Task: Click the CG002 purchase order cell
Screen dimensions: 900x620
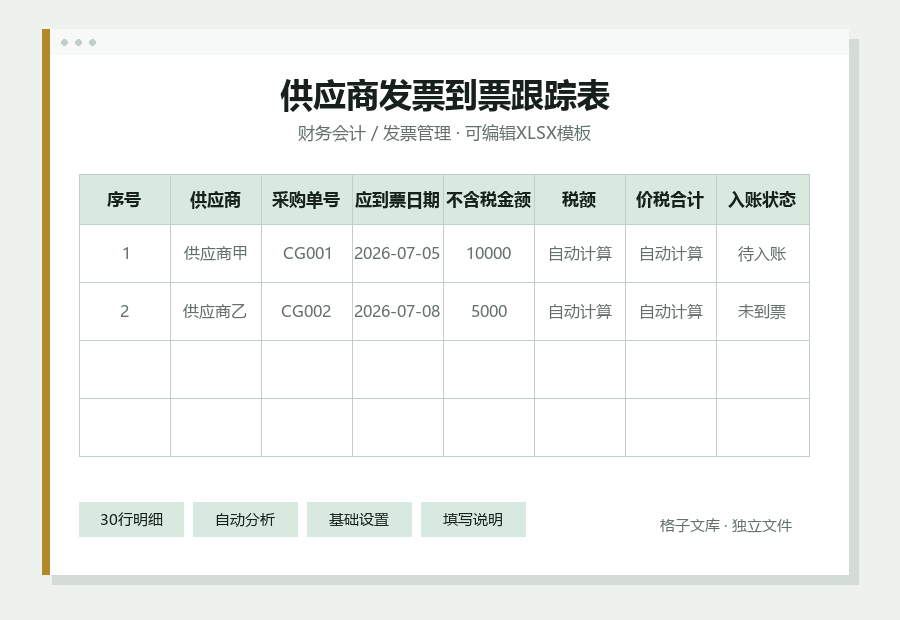Action: click(307, 312)
